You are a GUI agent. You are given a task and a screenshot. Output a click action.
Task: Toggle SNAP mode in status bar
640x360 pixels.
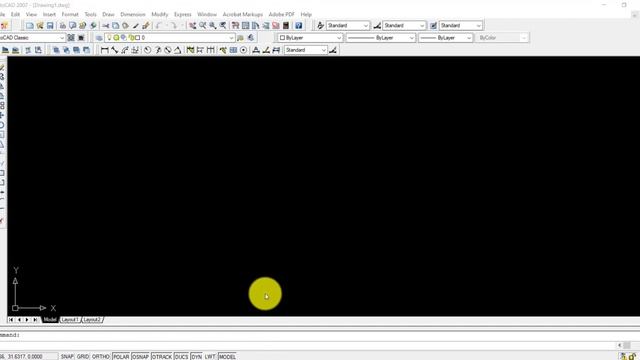tap(67, 357)
